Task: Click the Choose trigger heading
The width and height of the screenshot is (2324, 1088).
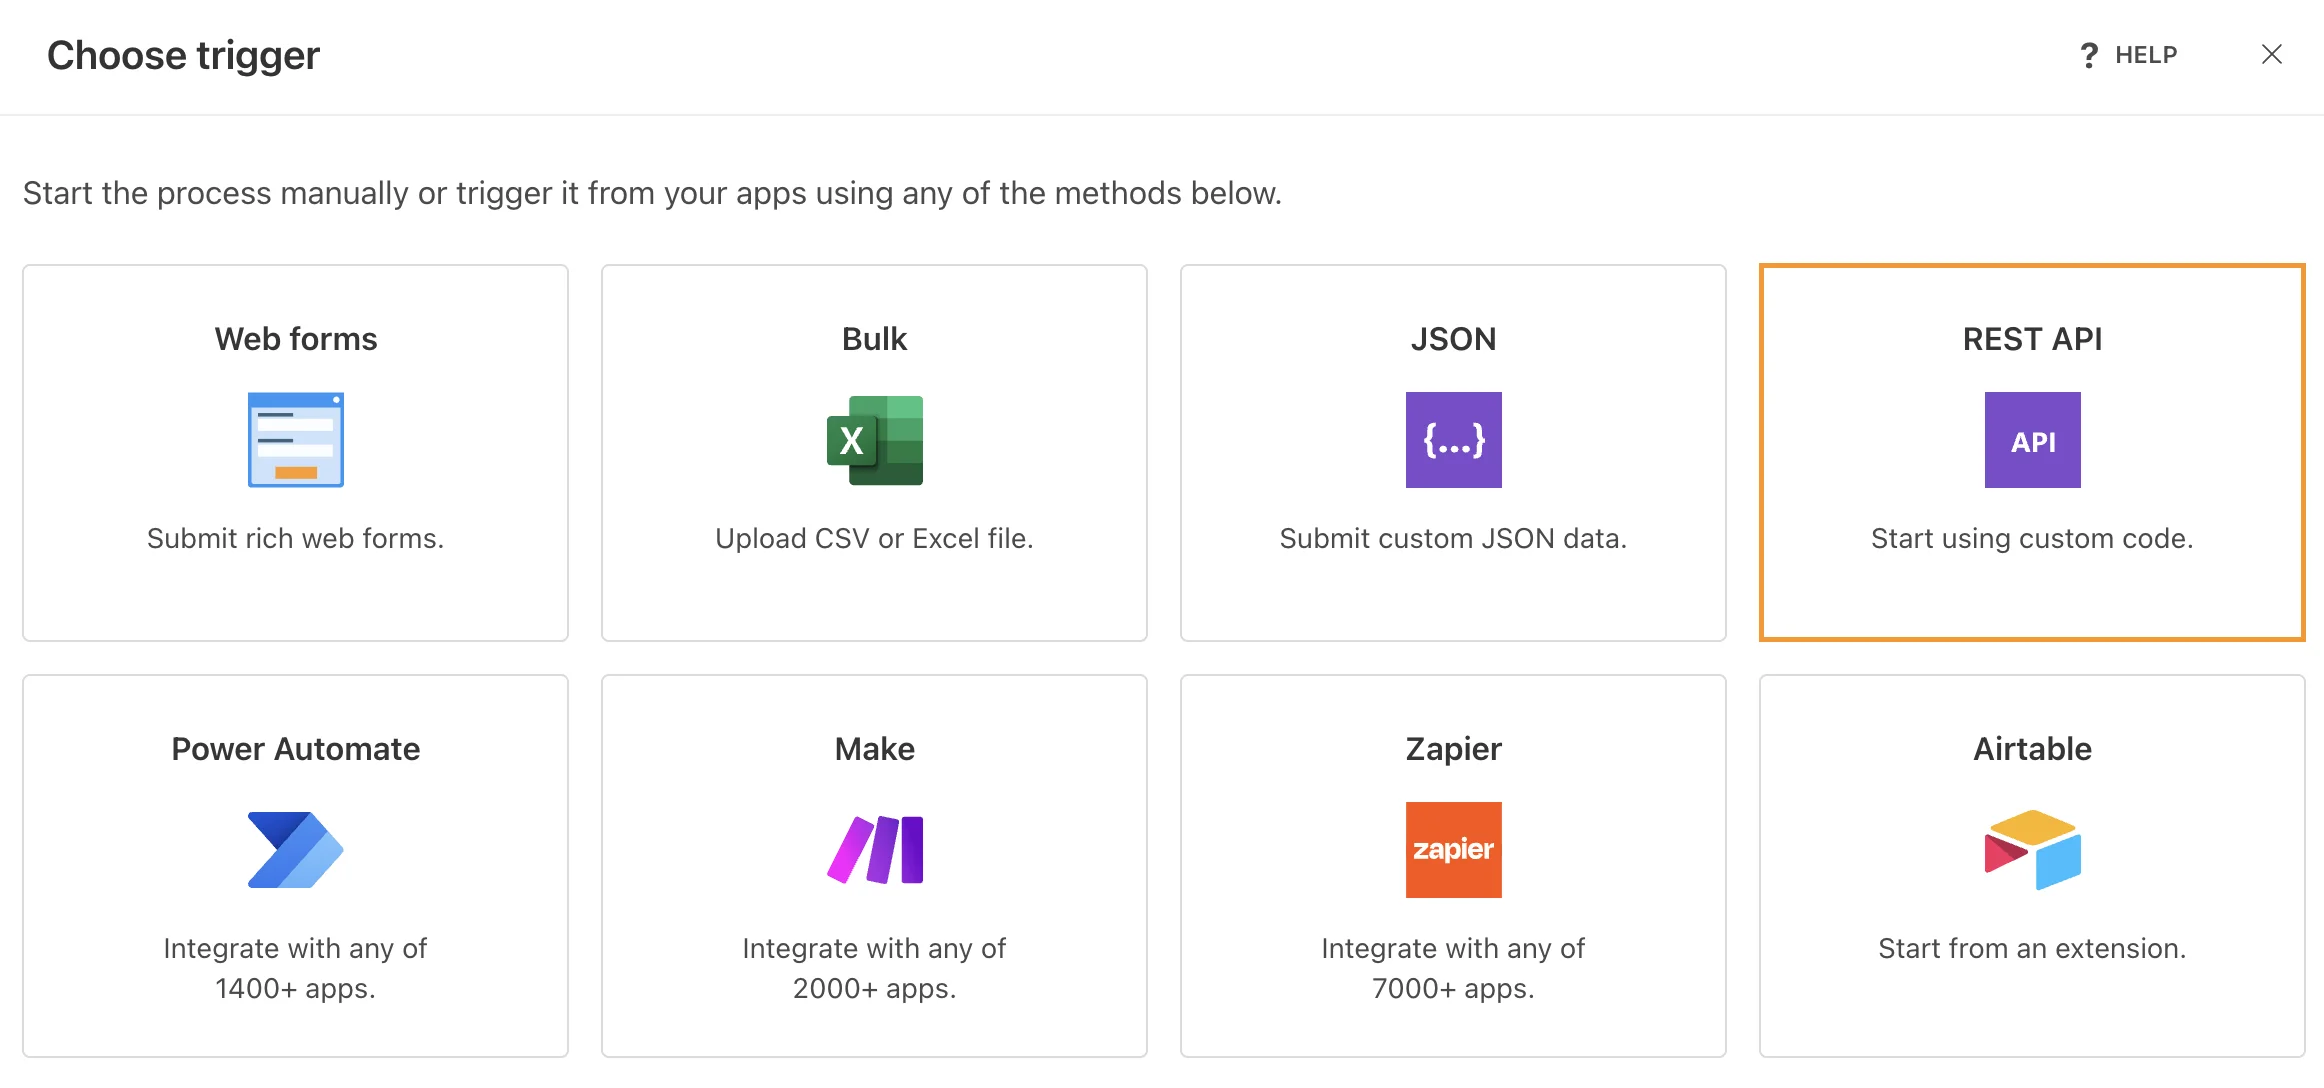Action: (184, 55)
